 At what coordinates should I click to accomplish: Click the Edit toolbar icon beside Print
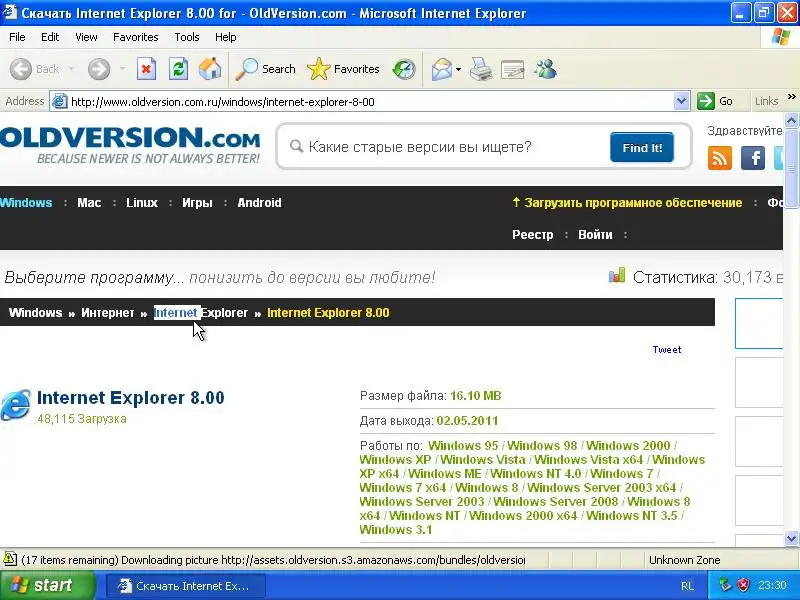point(513,69)
